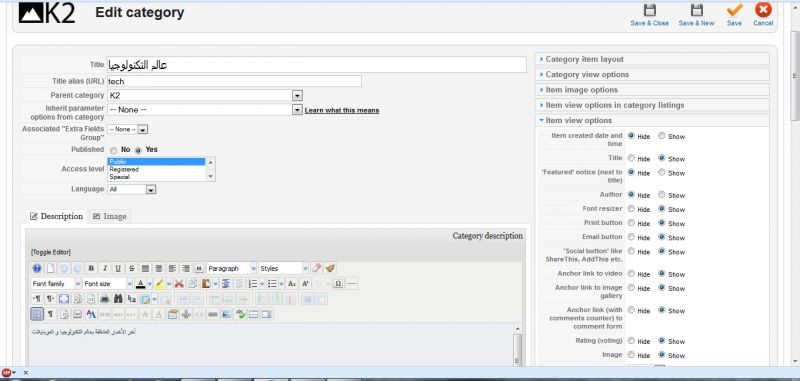
Task: Toggle visual aid grid icon
Action: [37, 314]
